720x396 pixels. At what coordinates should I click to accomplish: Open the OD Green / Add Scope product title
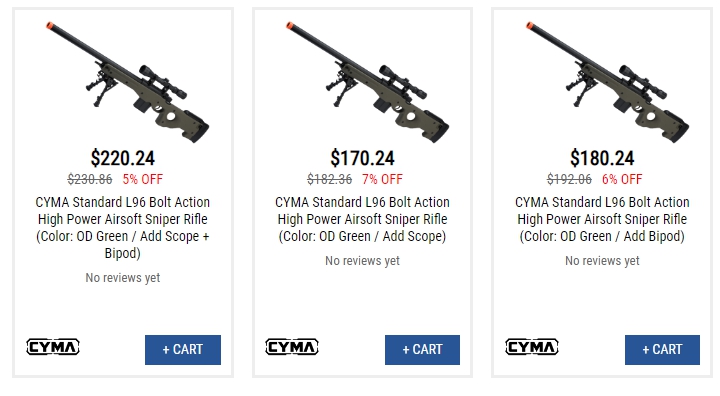pos(362,219)
